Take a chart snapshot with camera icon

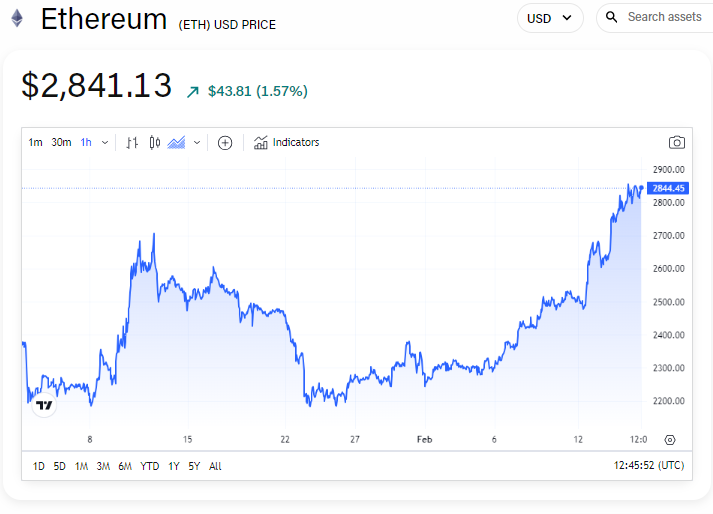point(677,142)
